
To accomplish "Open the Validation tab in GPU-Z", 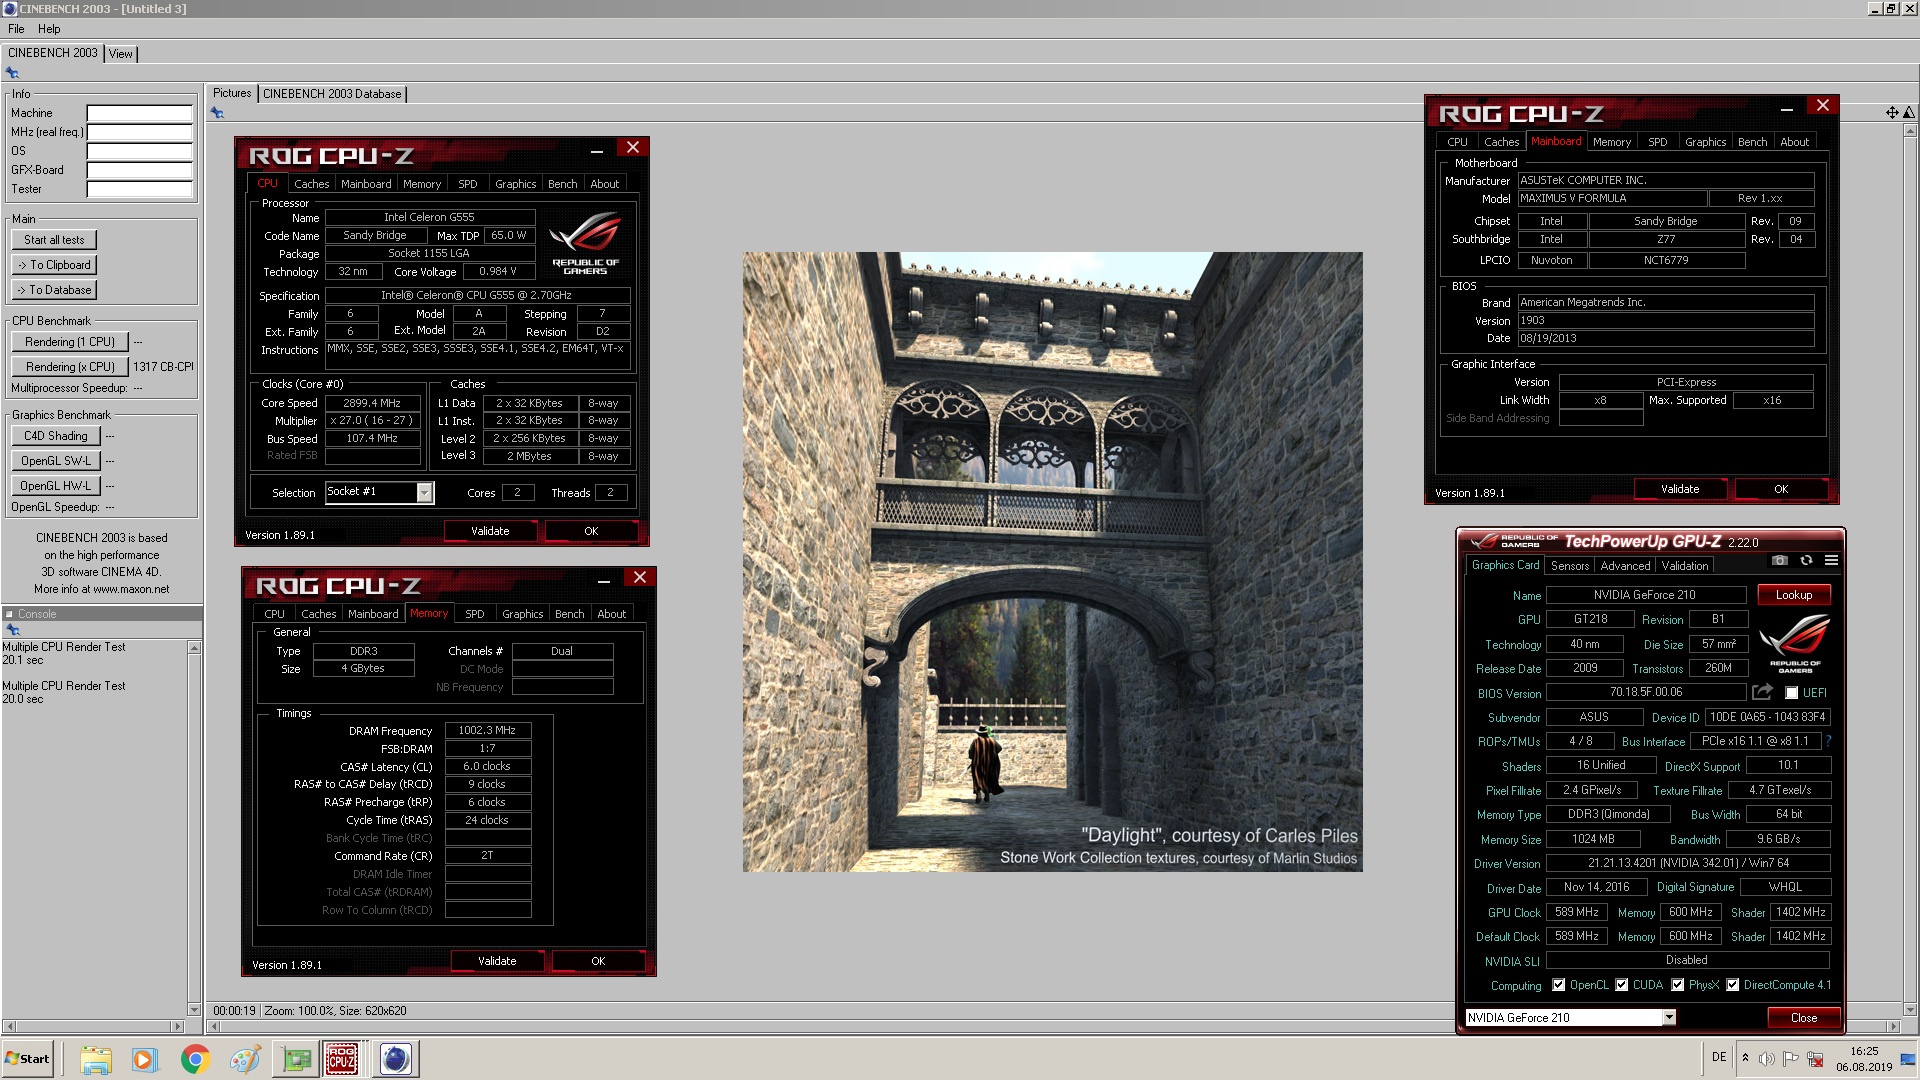I will [1685, 566].
